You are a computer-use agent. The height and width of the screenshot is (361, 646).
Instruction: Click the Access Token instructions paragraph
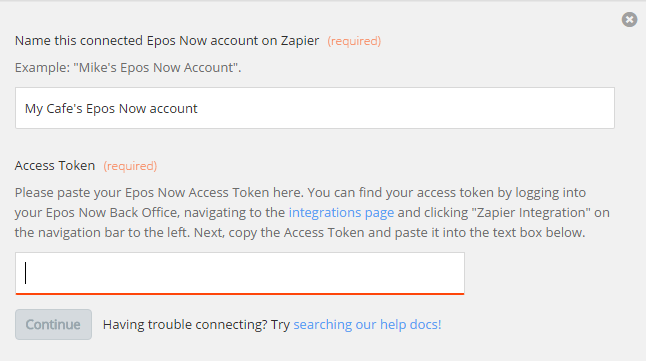312,213
